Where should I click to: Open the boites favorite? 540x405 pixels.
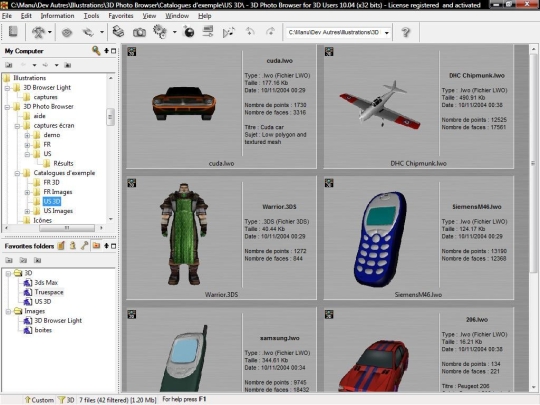[43, 330]
